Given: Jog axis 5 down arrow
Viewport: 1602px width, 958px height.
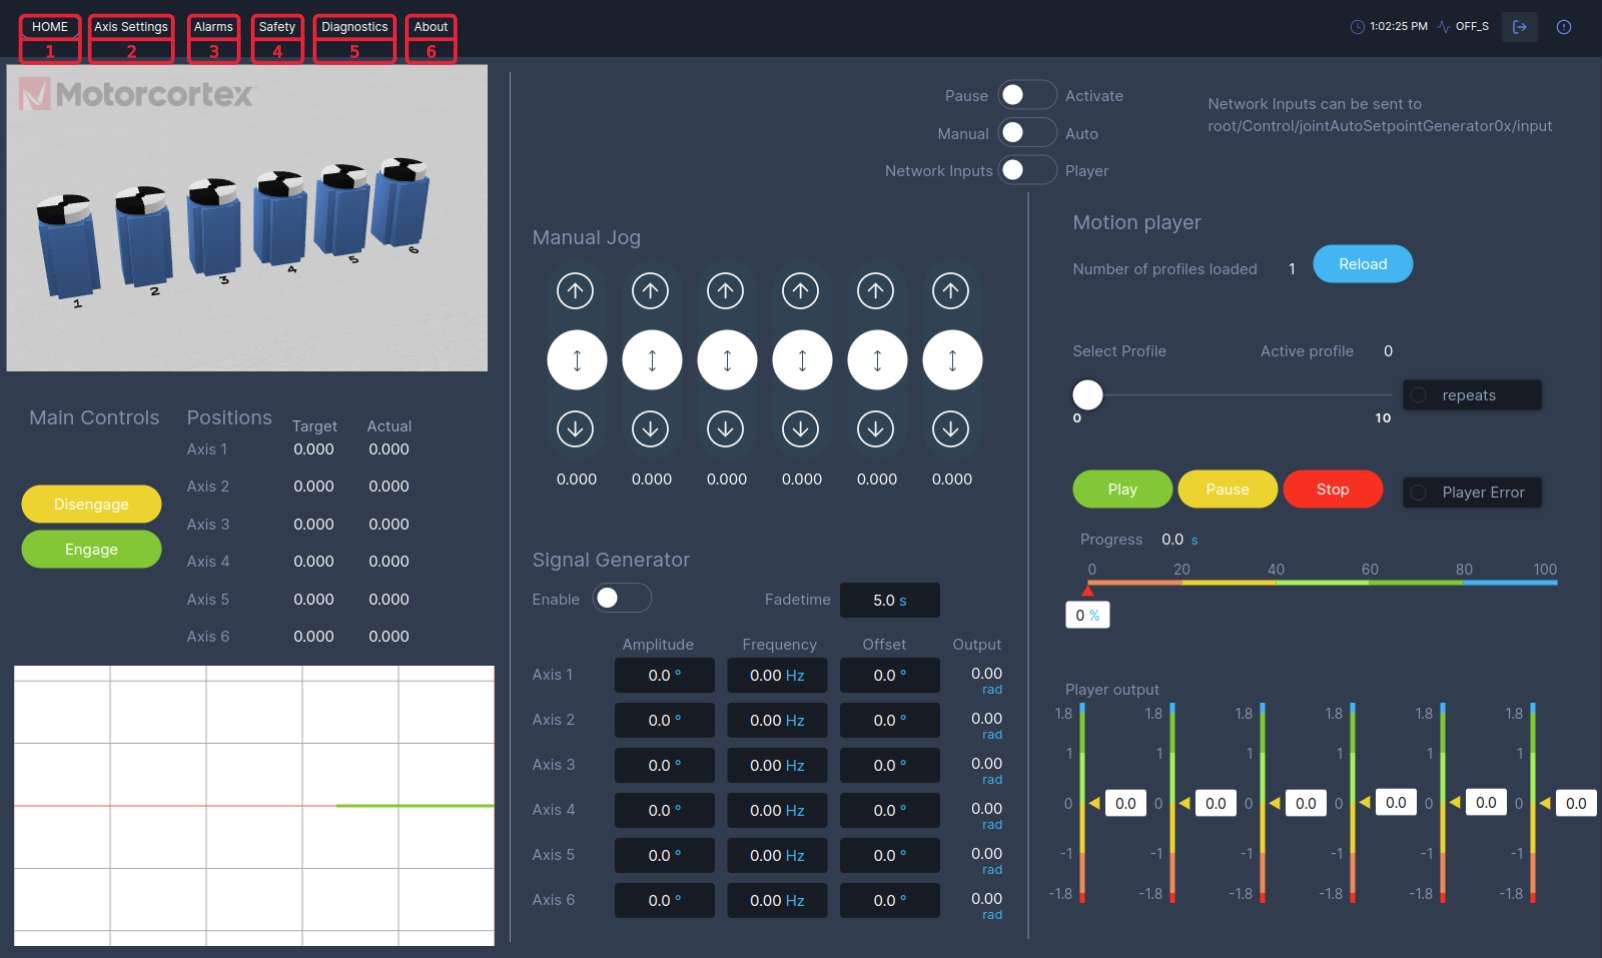Looking at the screenshot, I should [875, 429].
